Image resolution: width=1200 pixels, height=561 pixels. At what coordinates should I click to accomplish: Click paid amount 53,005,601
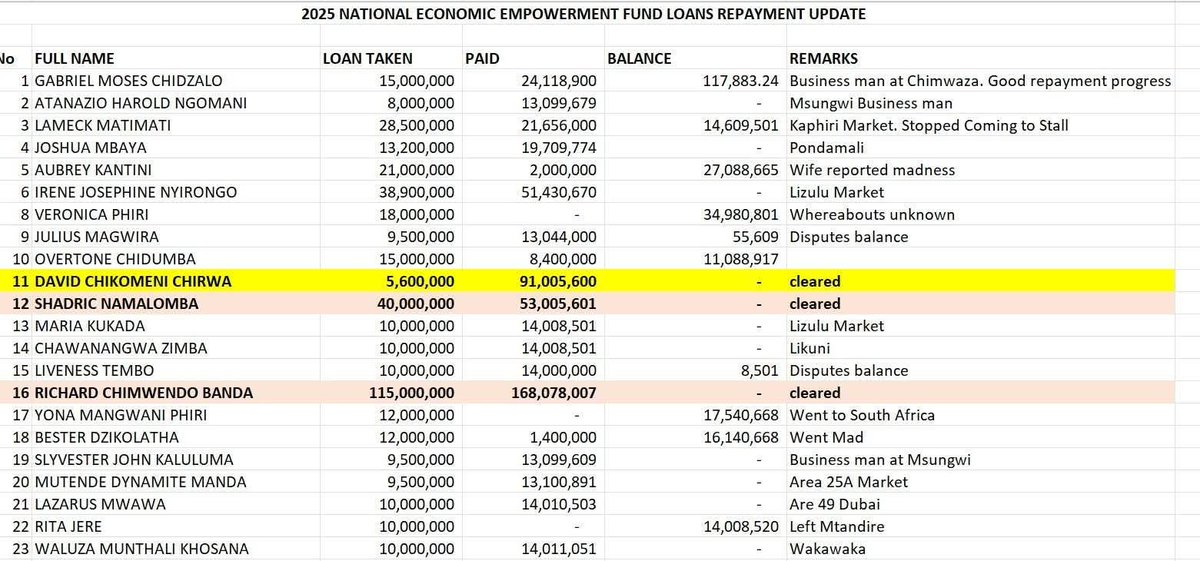click(x=559, y=304)
